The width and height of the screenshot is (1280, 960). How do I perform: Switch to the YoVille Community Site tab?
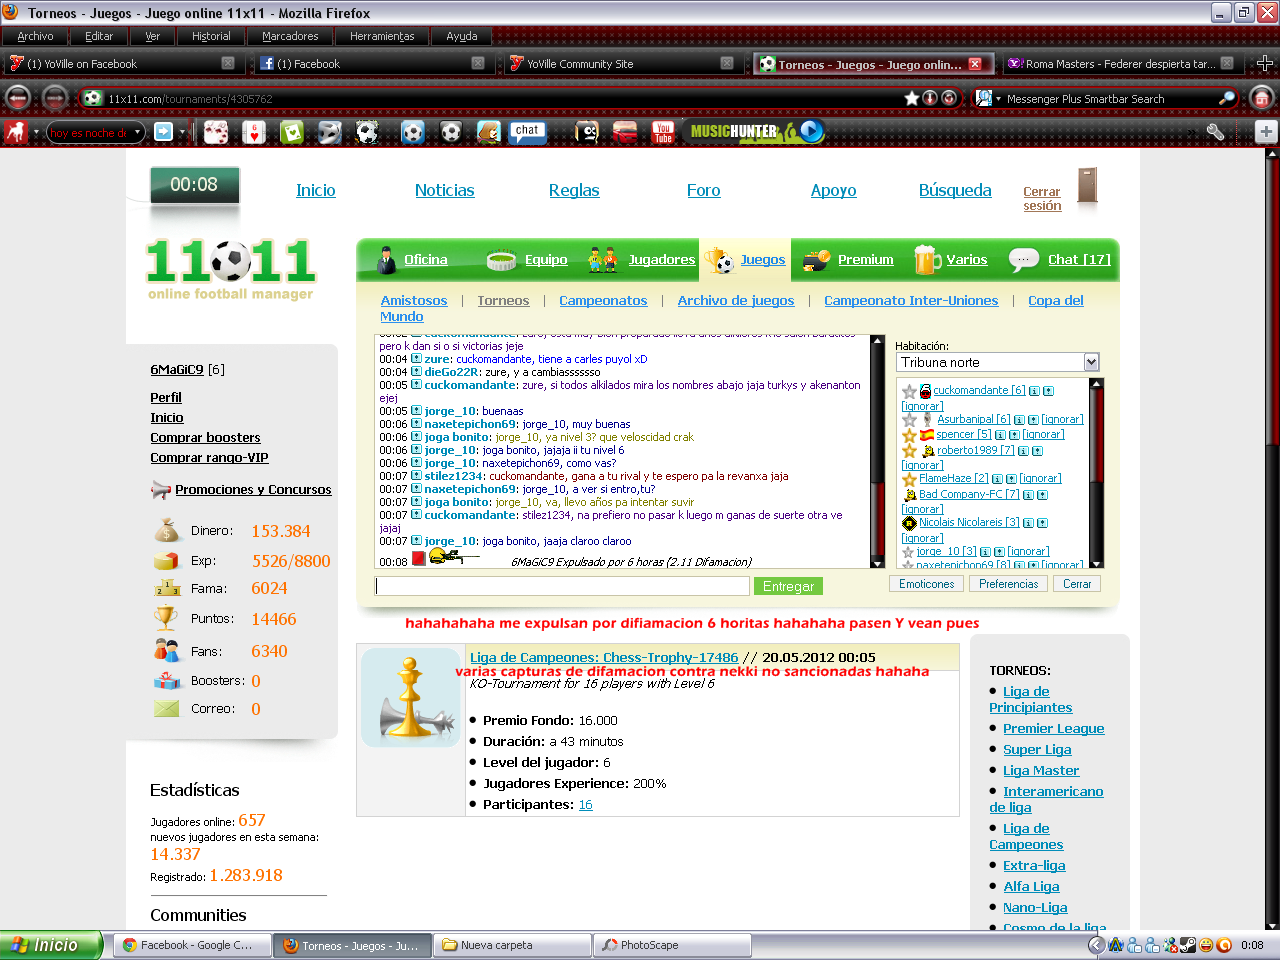tap(580, 64)
